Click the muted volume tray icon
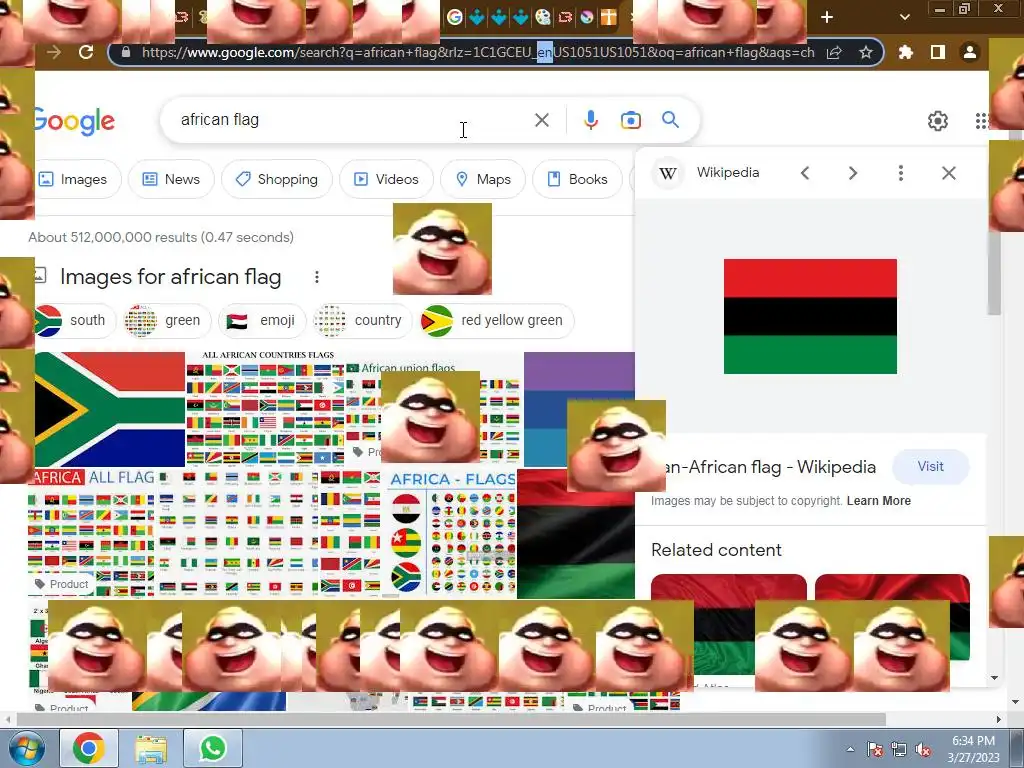Image resolution: width=1024 pixels, height=768 pixels. 923,749
